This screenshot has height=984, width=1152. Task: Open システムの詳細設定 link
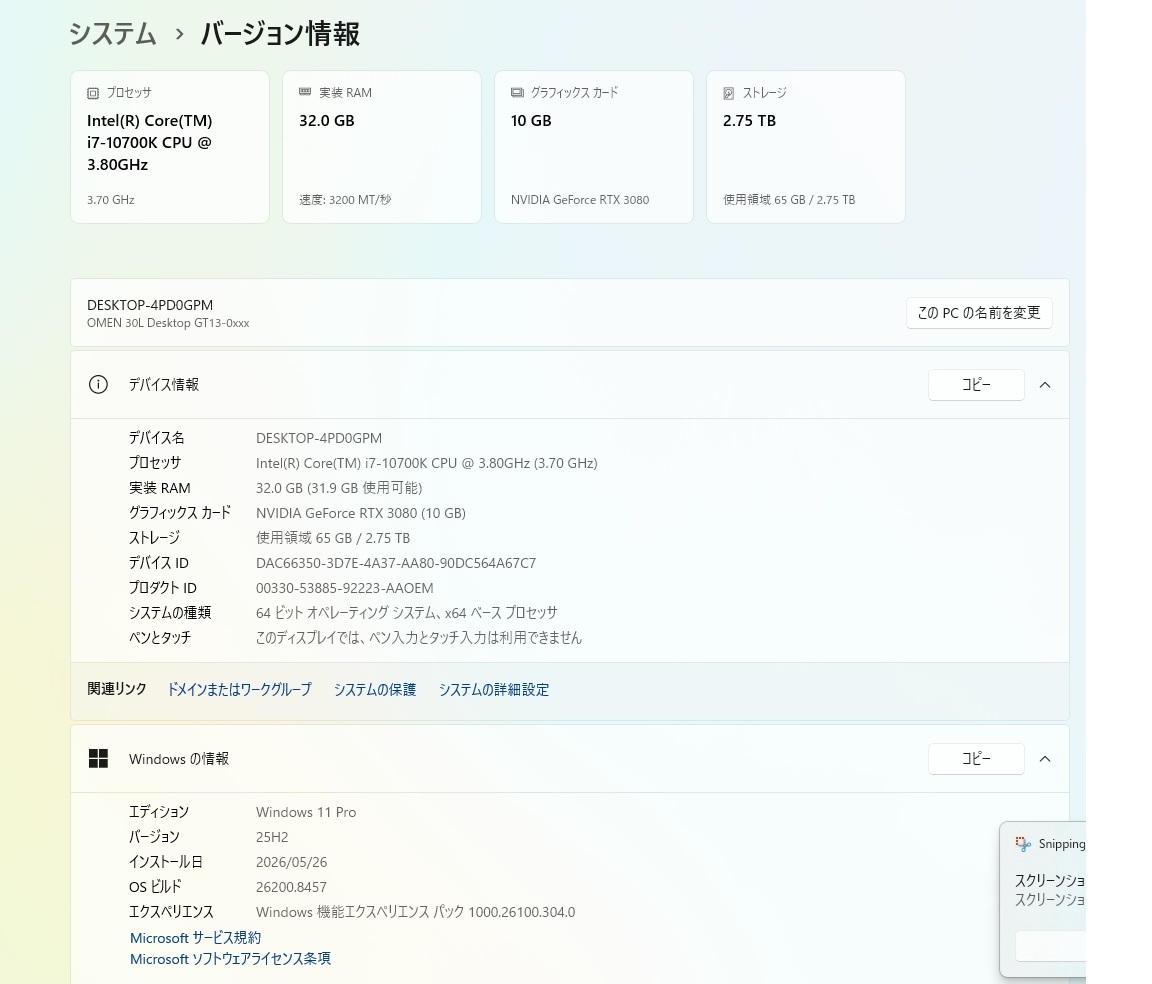click(x=494, y=689)
